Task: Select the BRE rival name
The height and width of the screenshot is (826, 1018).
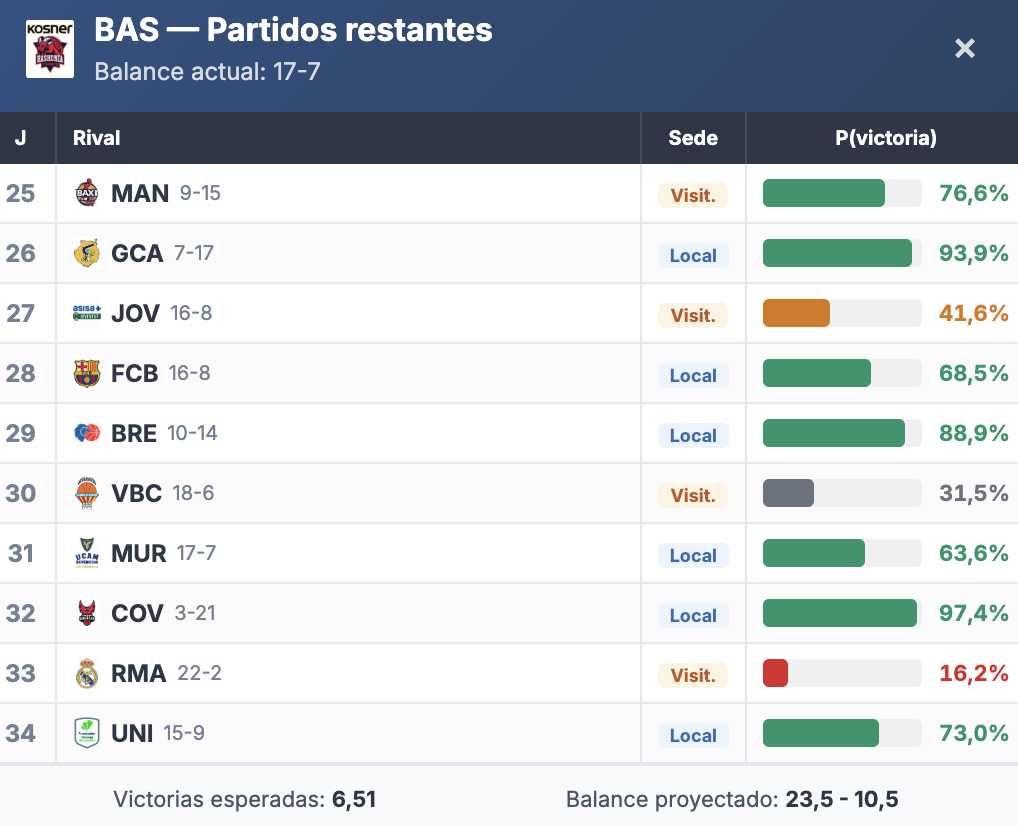Action: point(134,433)
